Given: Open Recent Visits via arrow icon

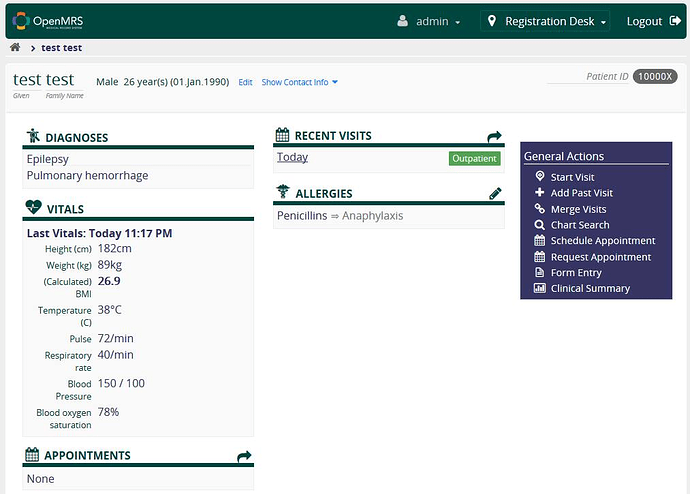Looking at the screenshot, I should pyautogui.click(x=495, y=136).
